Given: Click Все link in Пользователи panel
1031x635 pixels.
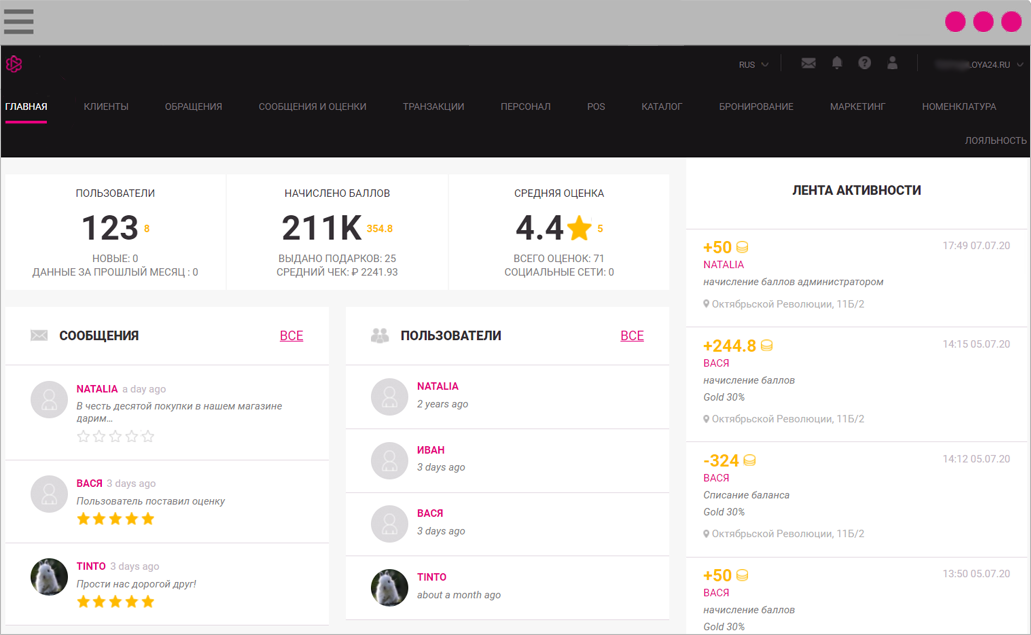Looking at the screenshot, I should coord(632,336).
